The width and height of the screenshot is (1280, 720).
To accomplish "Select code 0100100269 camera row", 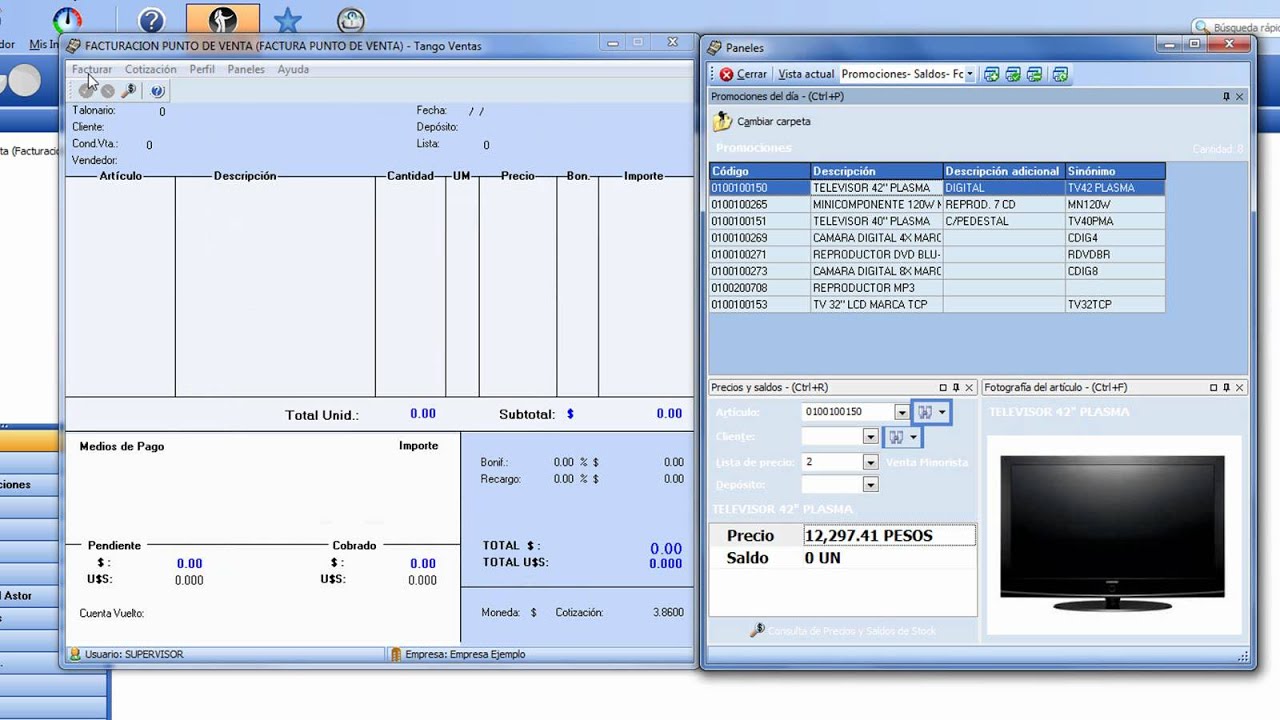I will [937, 238].
